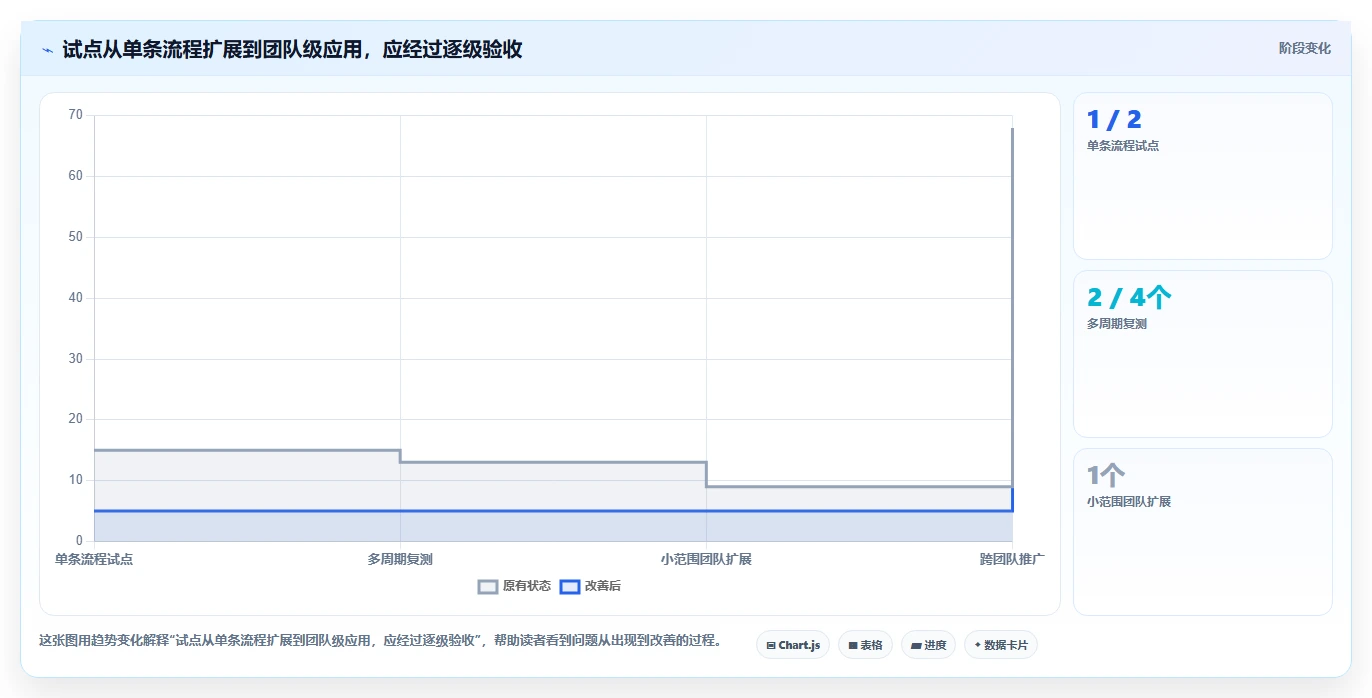The image size is (1372, 698).
Task: Click the 单条流程试点 x-axis label
Action: tap(94, 559)
